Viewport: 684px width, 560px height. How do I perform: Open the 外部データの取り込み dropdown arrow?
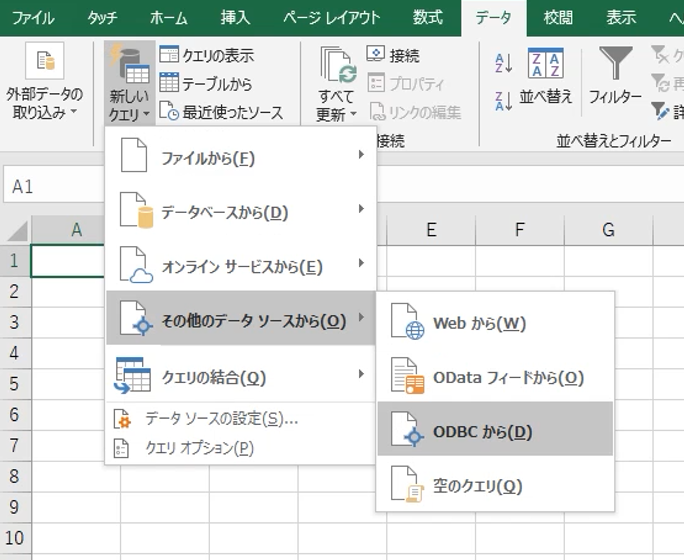(x=74, y=112)
